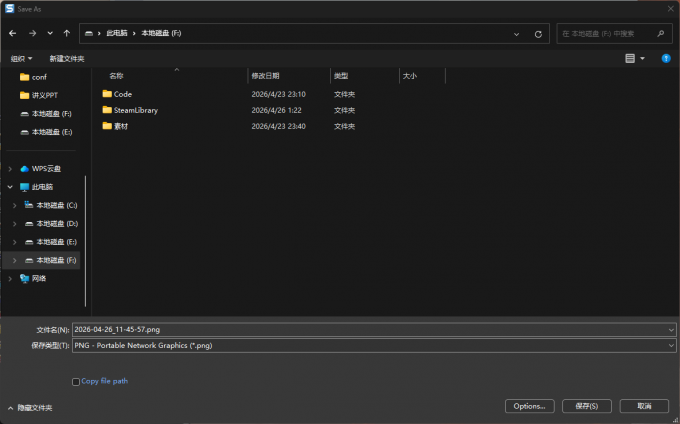Click 此电脑 in address breadcrumb
This screenshot has width=680, height=424.
pos(117,33)
